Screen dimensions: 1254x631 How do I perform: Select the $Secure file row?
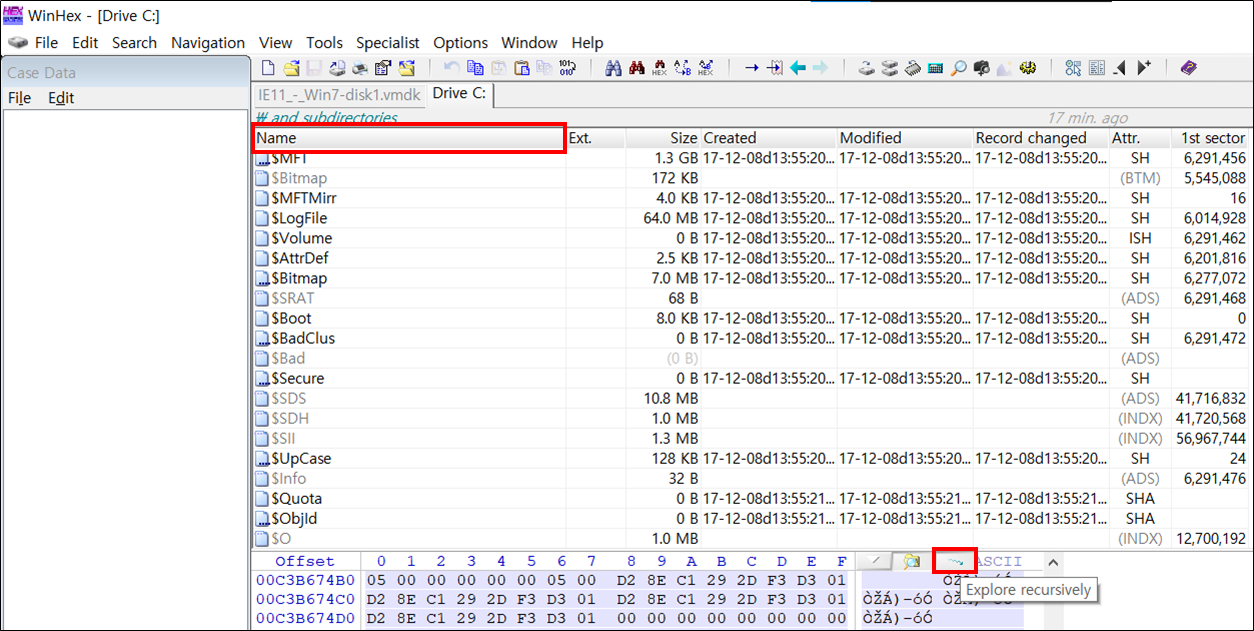[751, 378]
